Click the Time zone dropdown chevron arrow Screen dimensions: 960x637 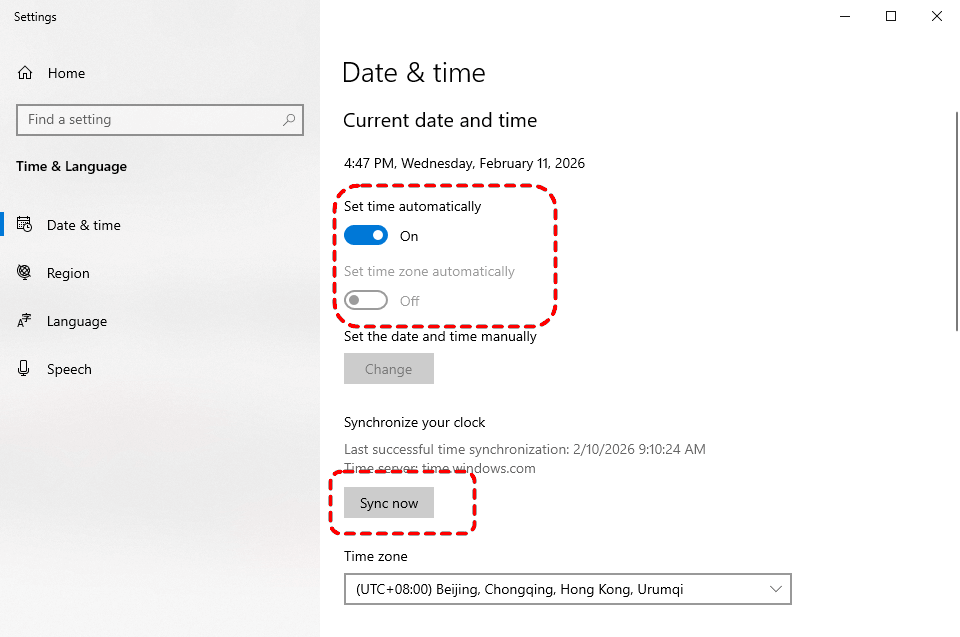pyautogui.click(x=776, y=589)
